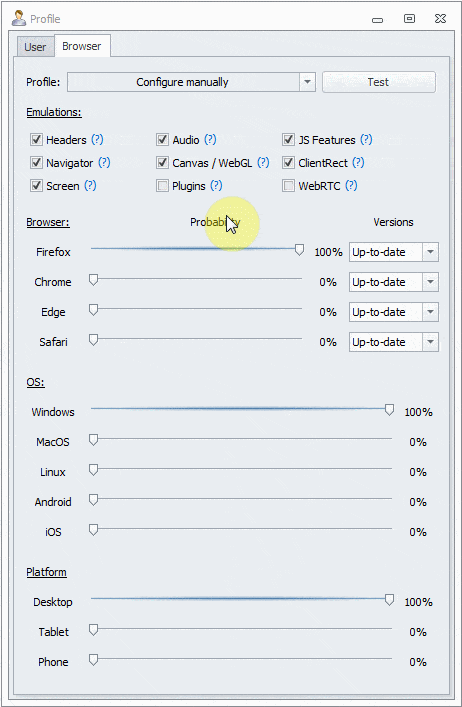The width and height of the screenshot is (462, 707).
Task: Switch to the User tab
Action: 35,47
